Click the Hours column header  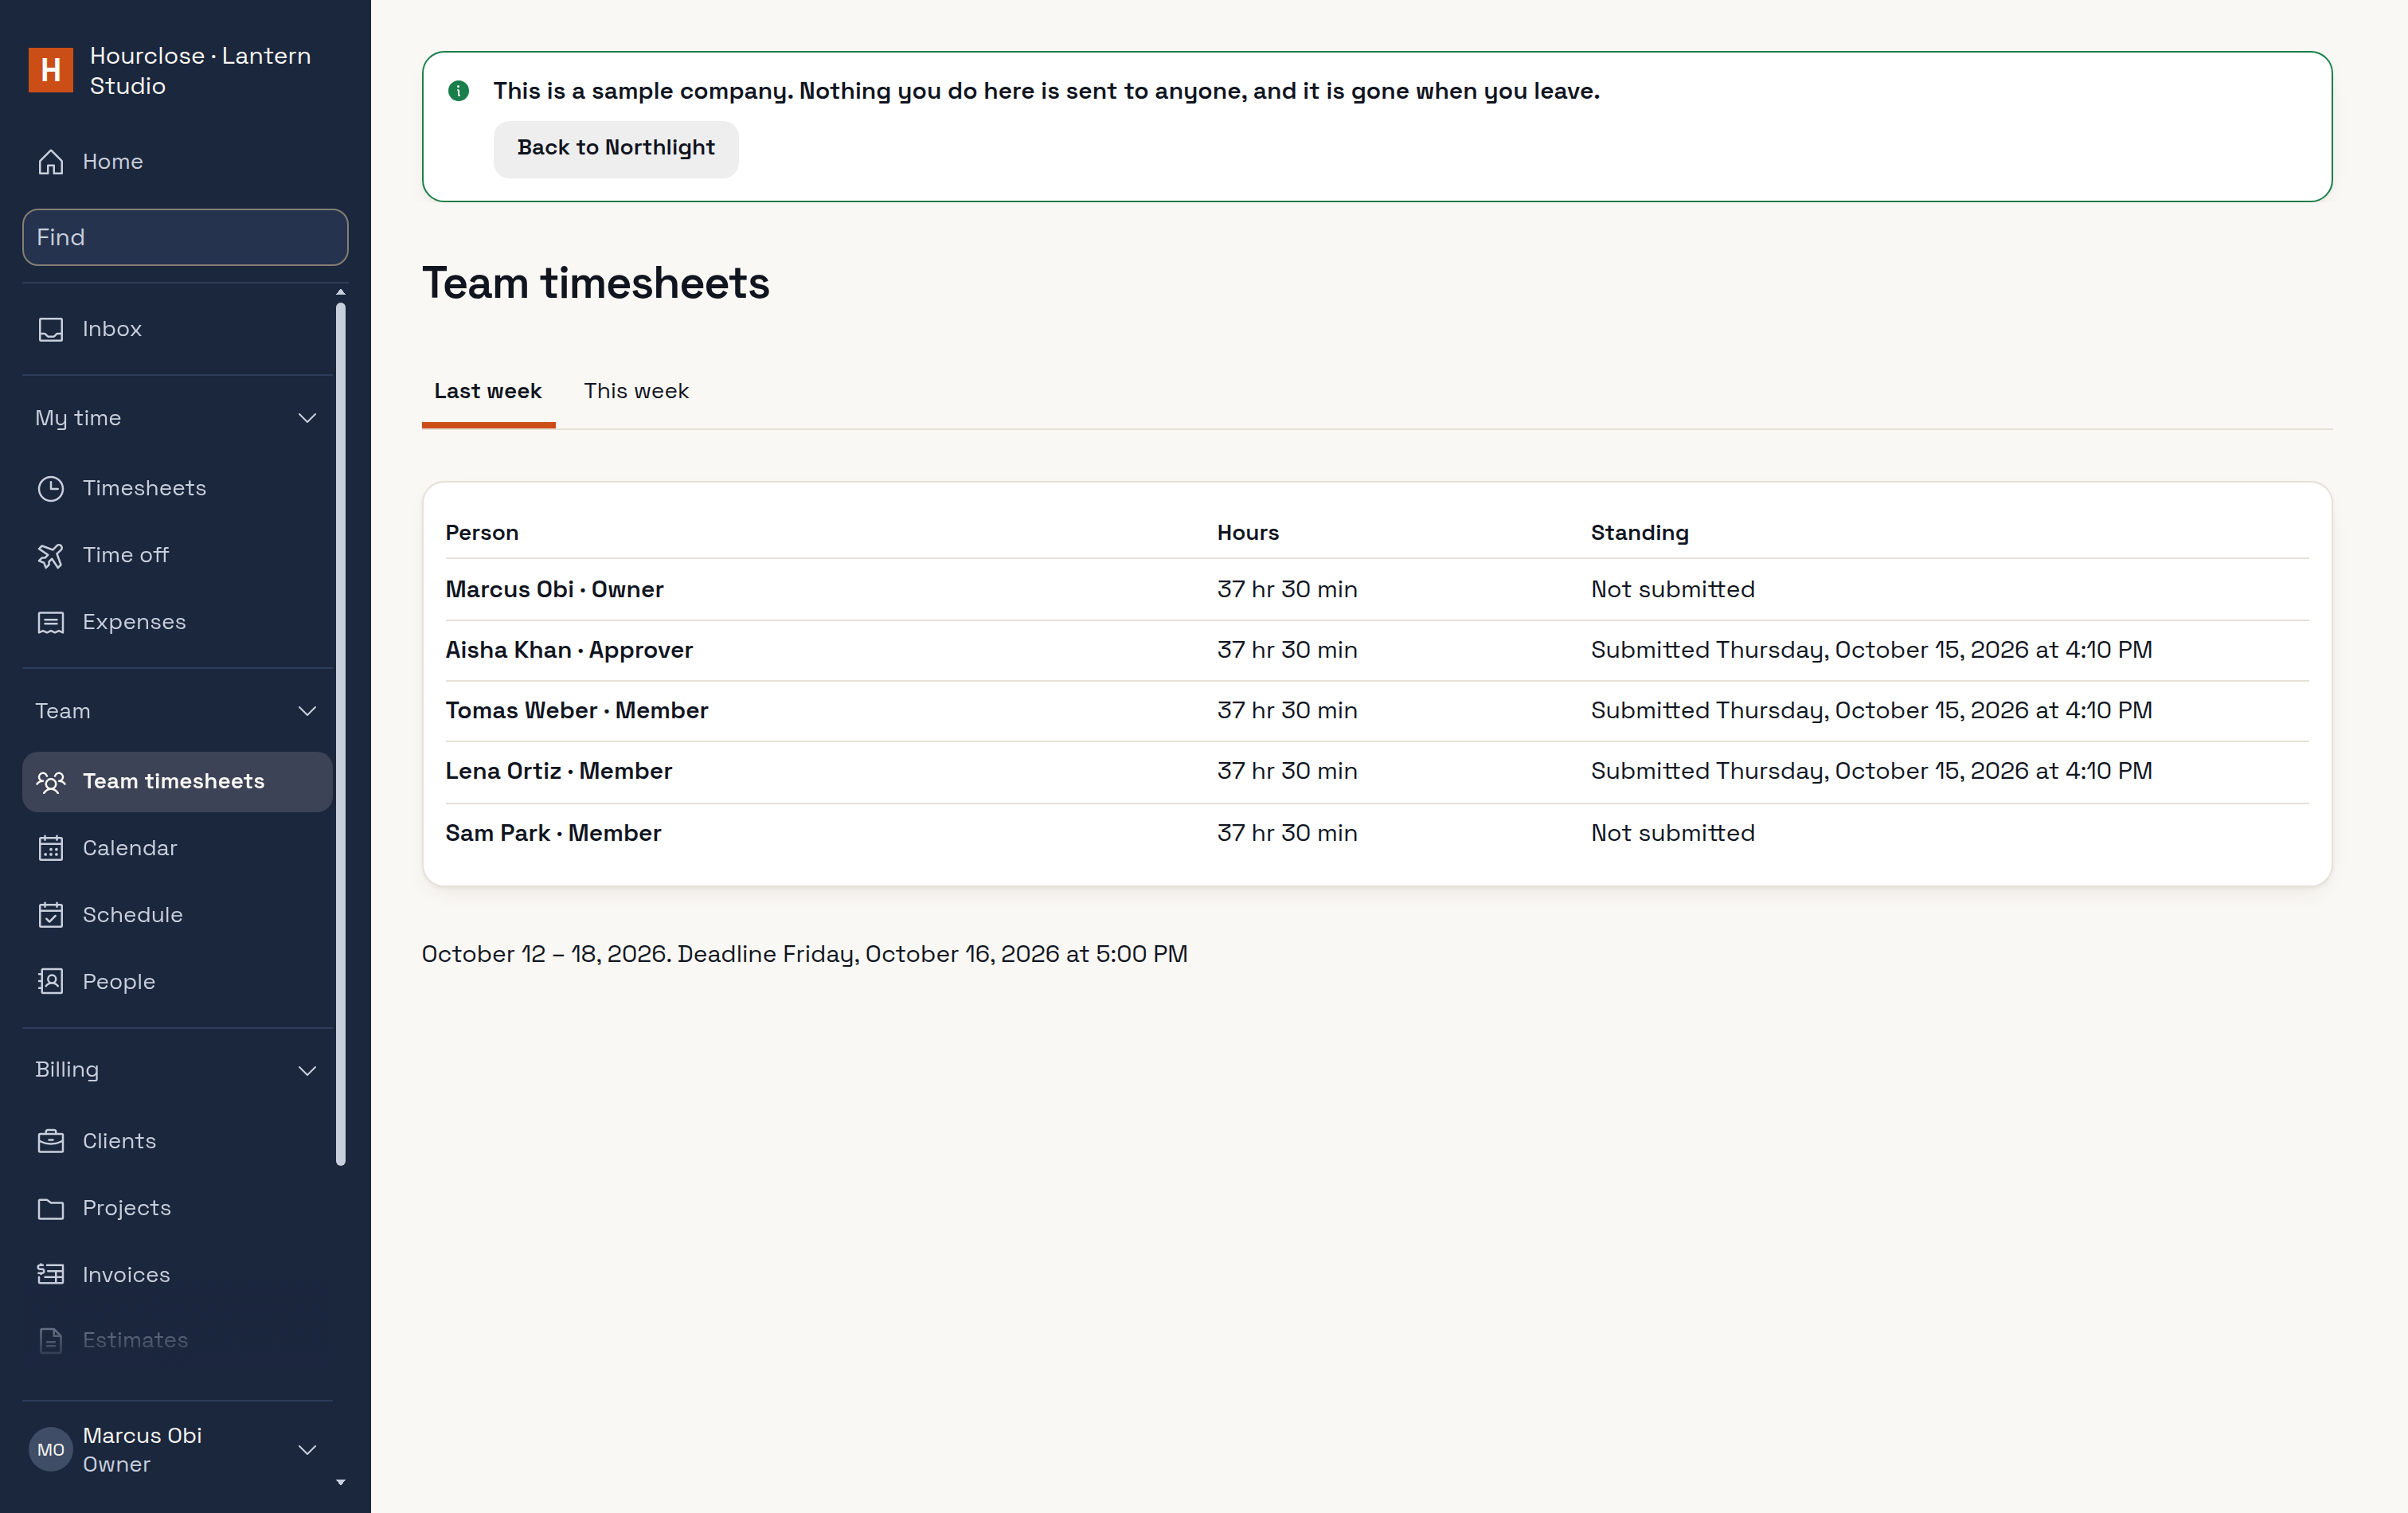pos(1248,533)
